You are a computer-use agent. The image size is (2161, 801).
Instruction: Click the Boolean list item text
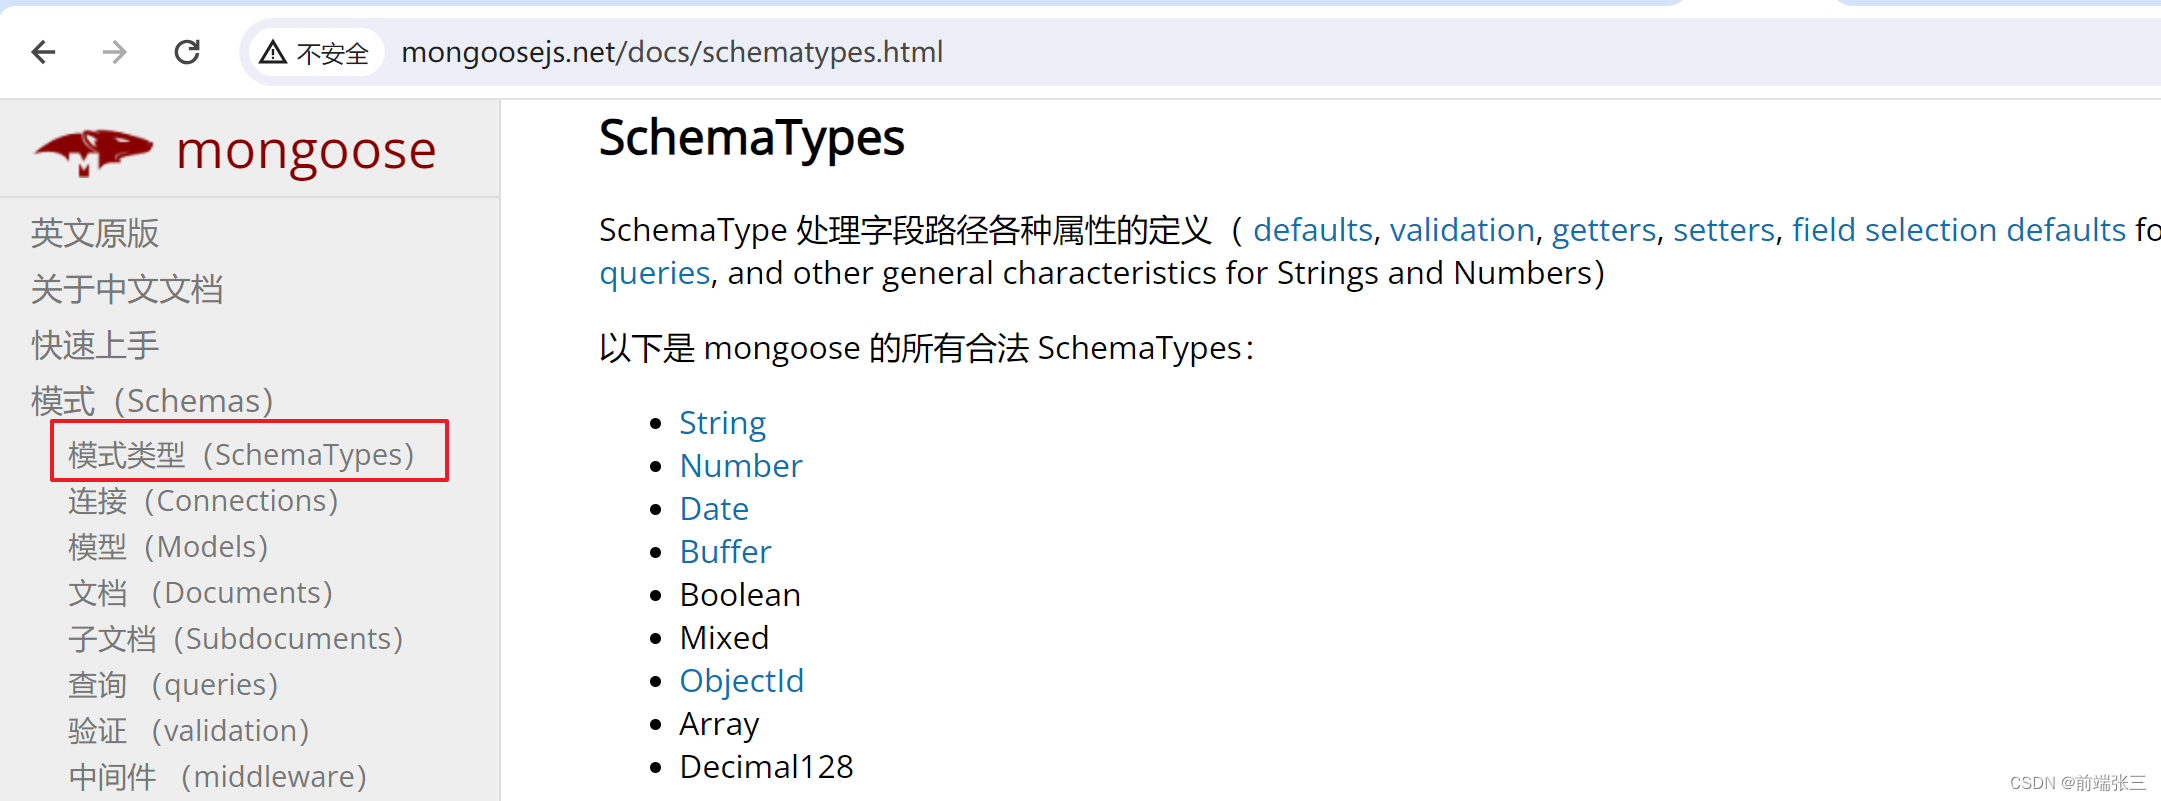tap(740, 595)
